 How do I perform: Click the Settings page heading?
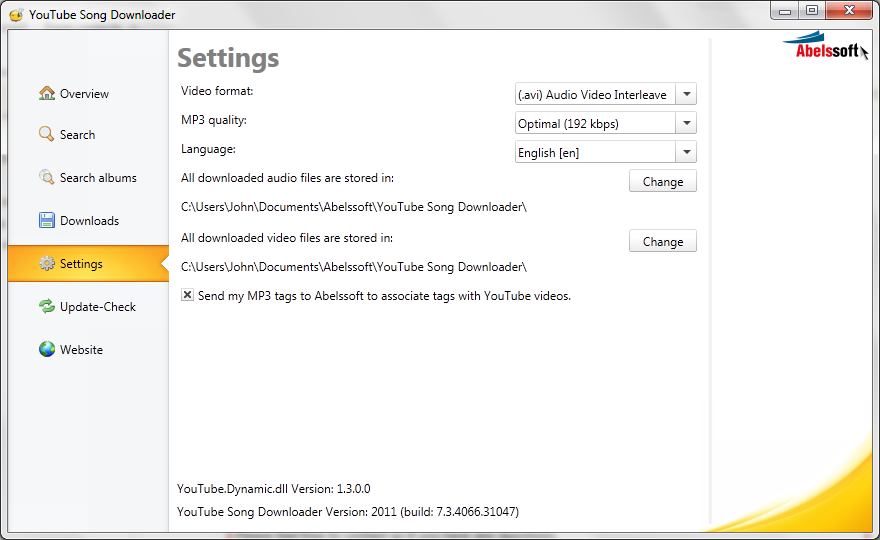click(x=228, y=58)
